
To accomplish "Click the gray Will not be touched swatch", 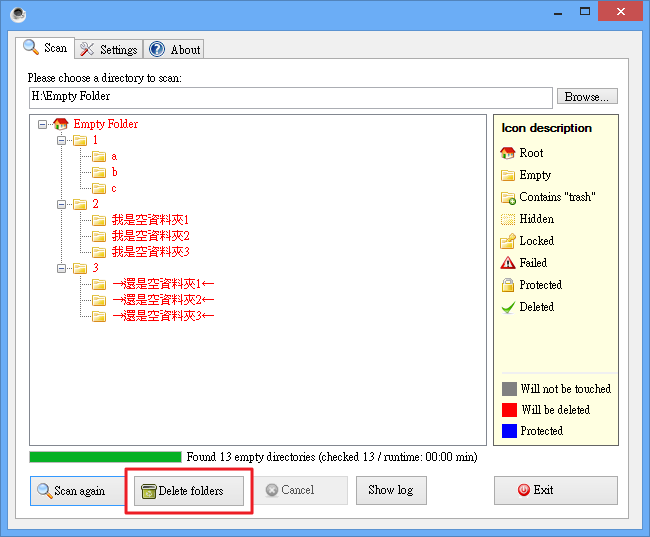I will point(509,389).
